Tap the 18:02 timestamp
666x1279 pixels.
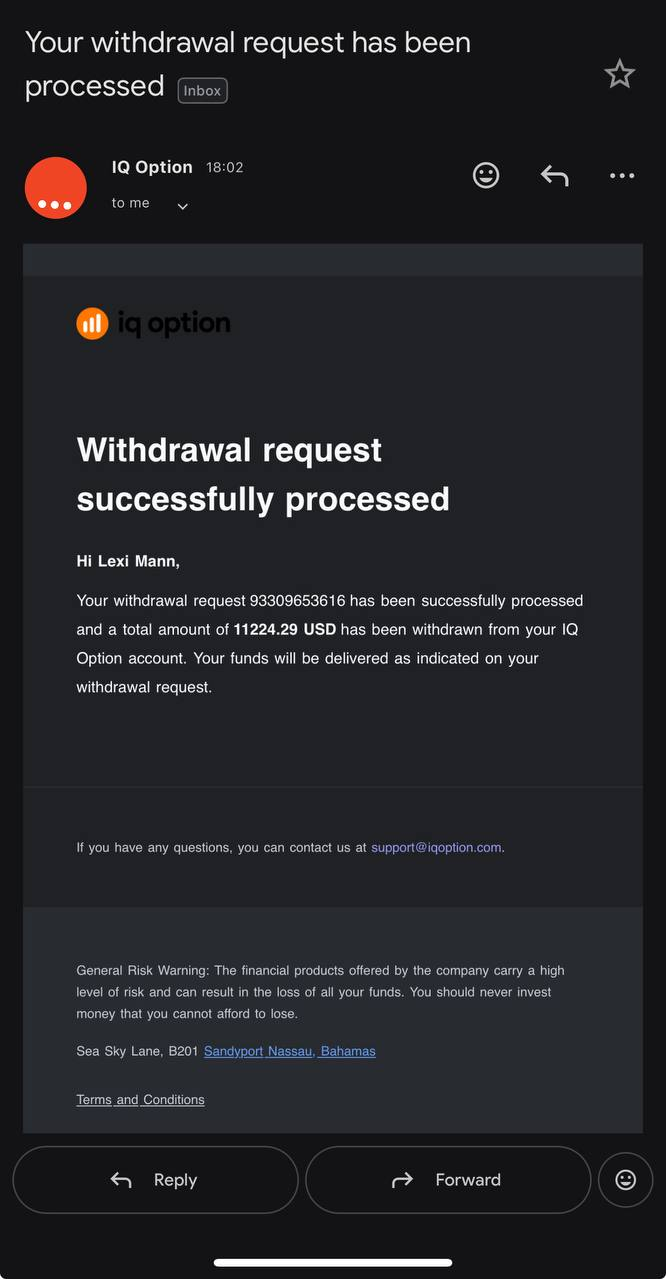click(x=225, y=168)
